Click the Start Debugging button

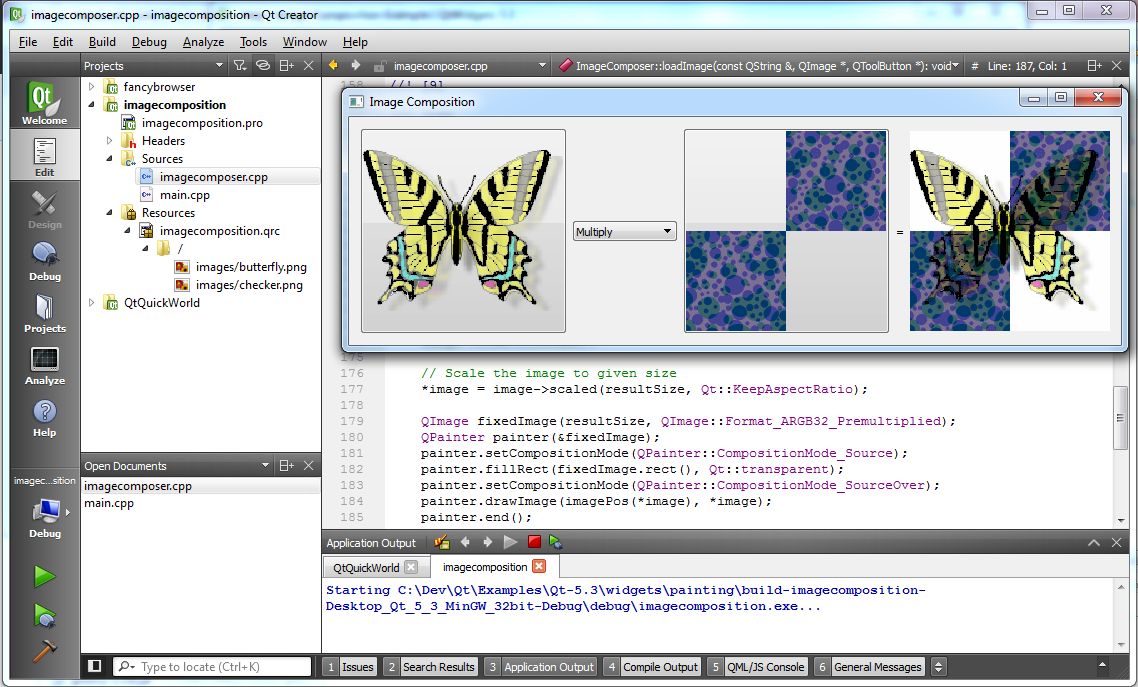point(44,615)
